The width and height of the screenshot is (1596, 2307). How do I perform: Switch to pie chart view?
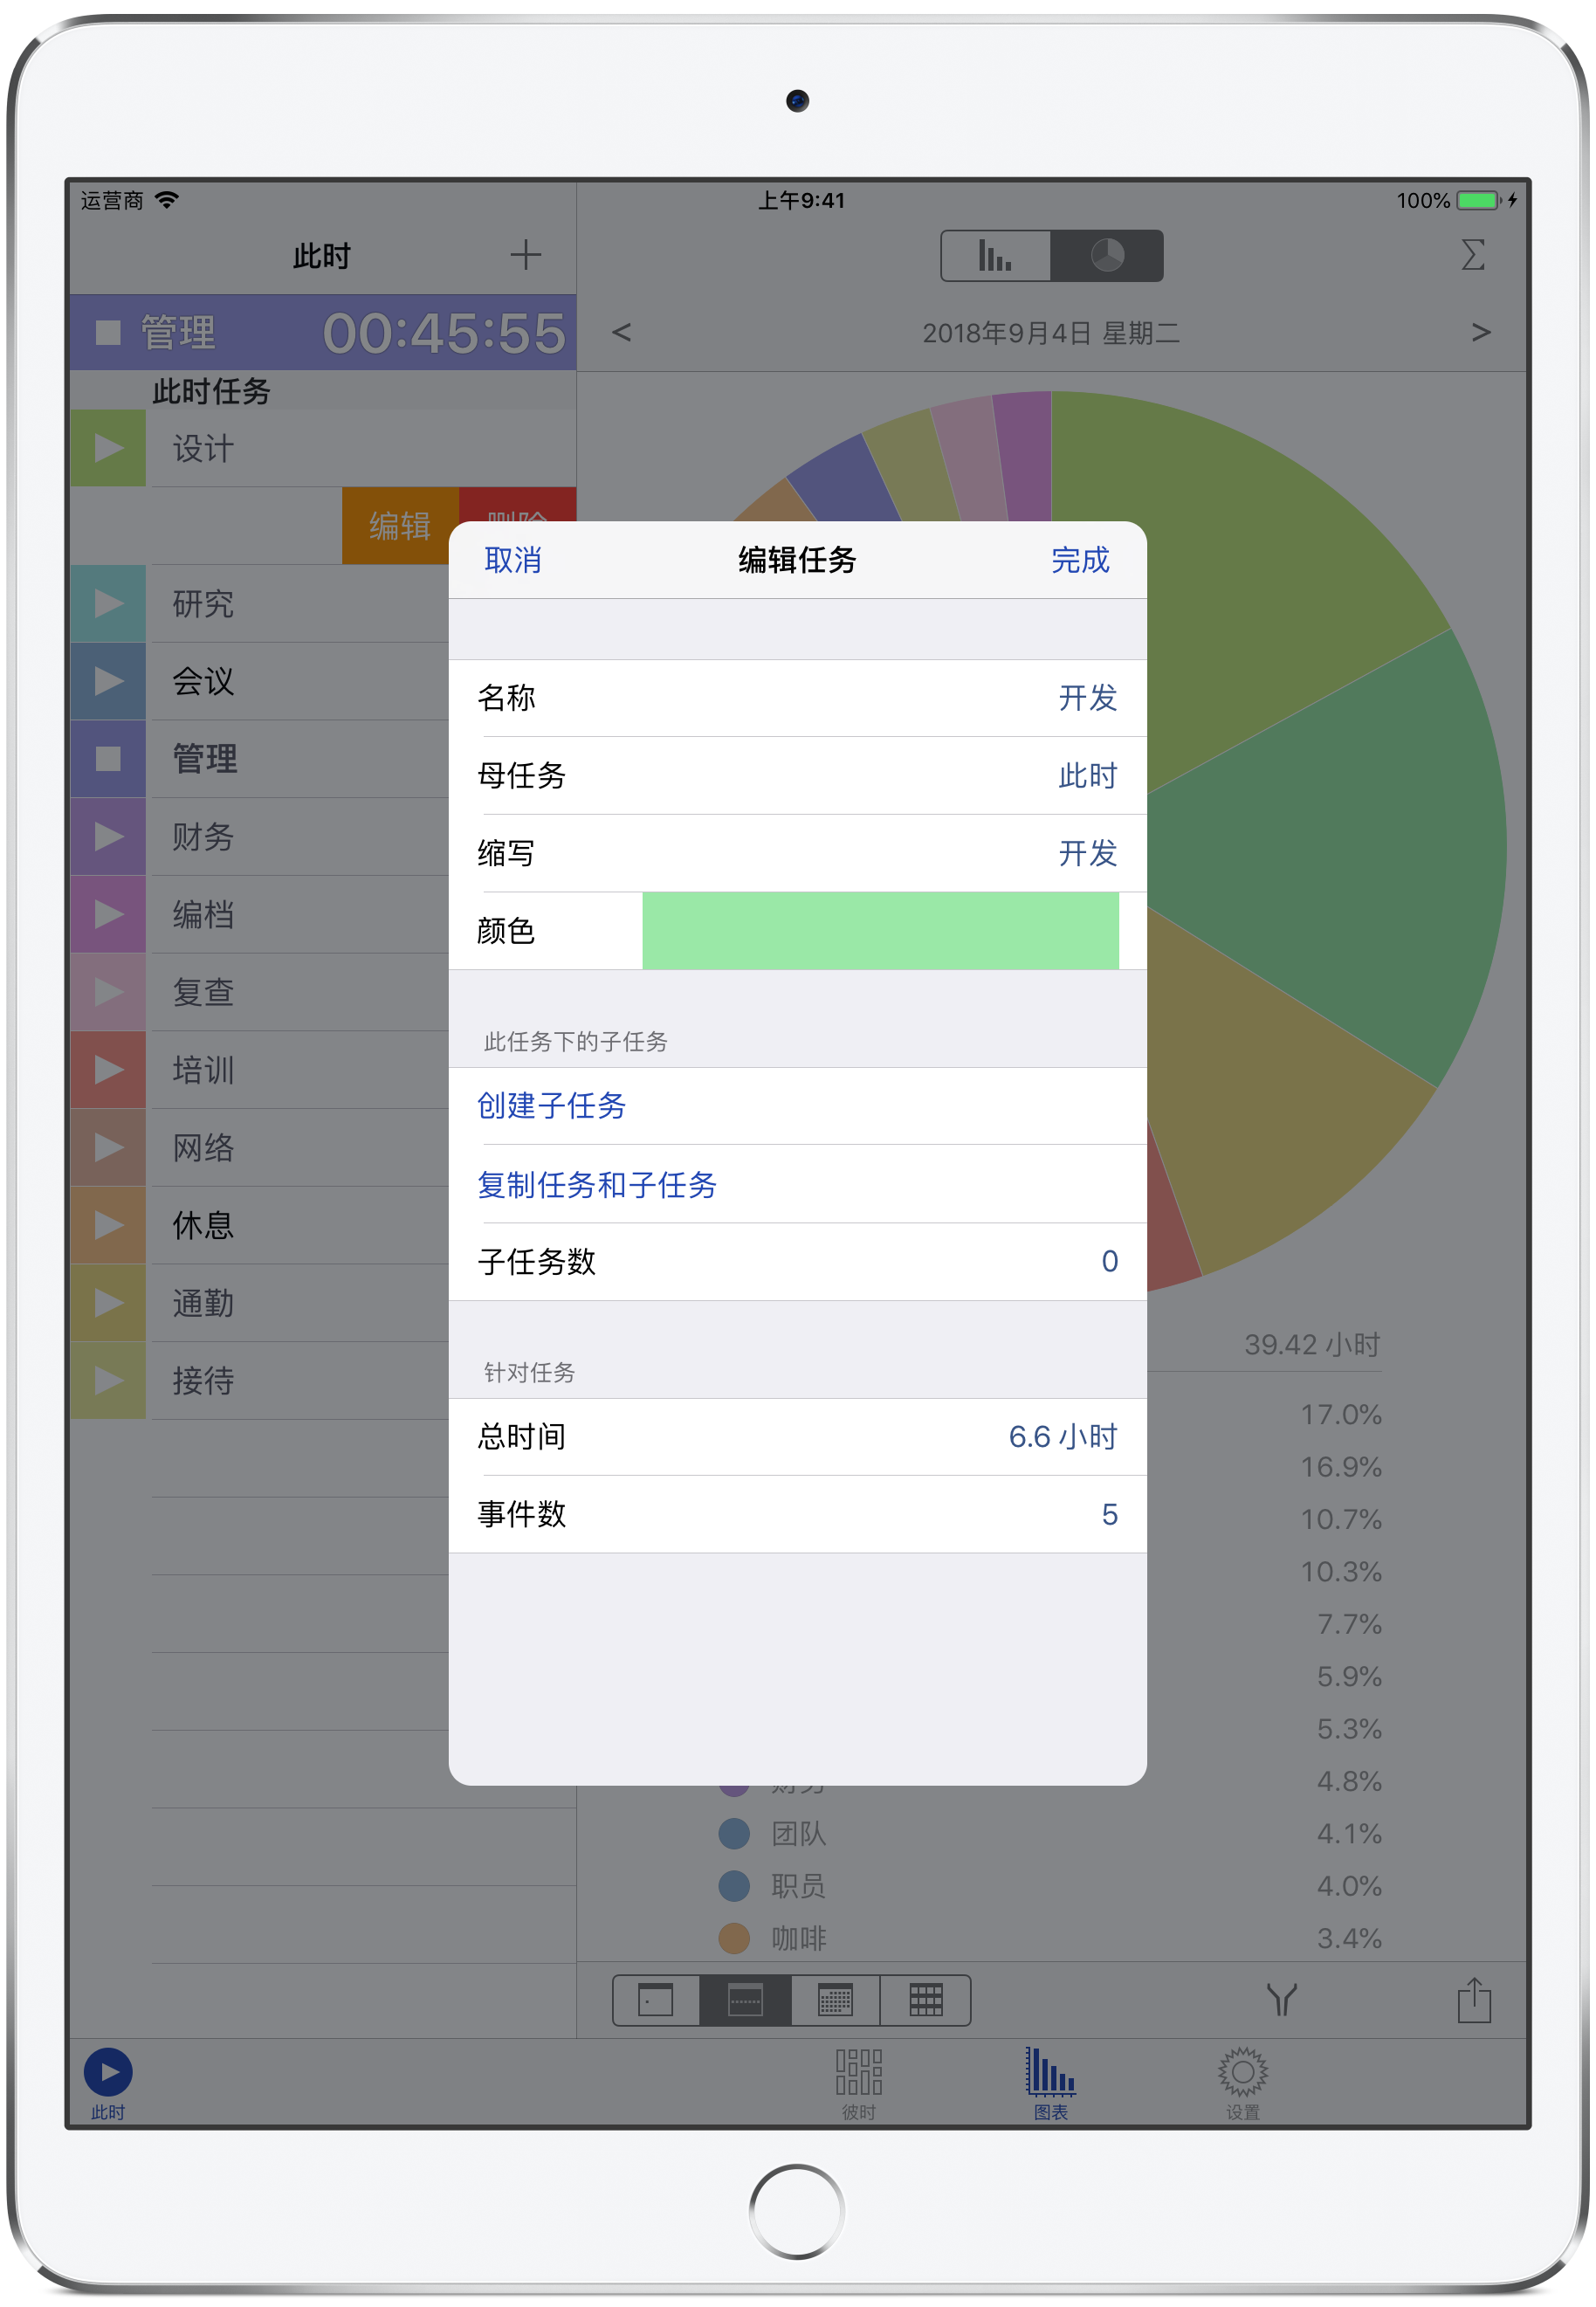(1107, 256)
